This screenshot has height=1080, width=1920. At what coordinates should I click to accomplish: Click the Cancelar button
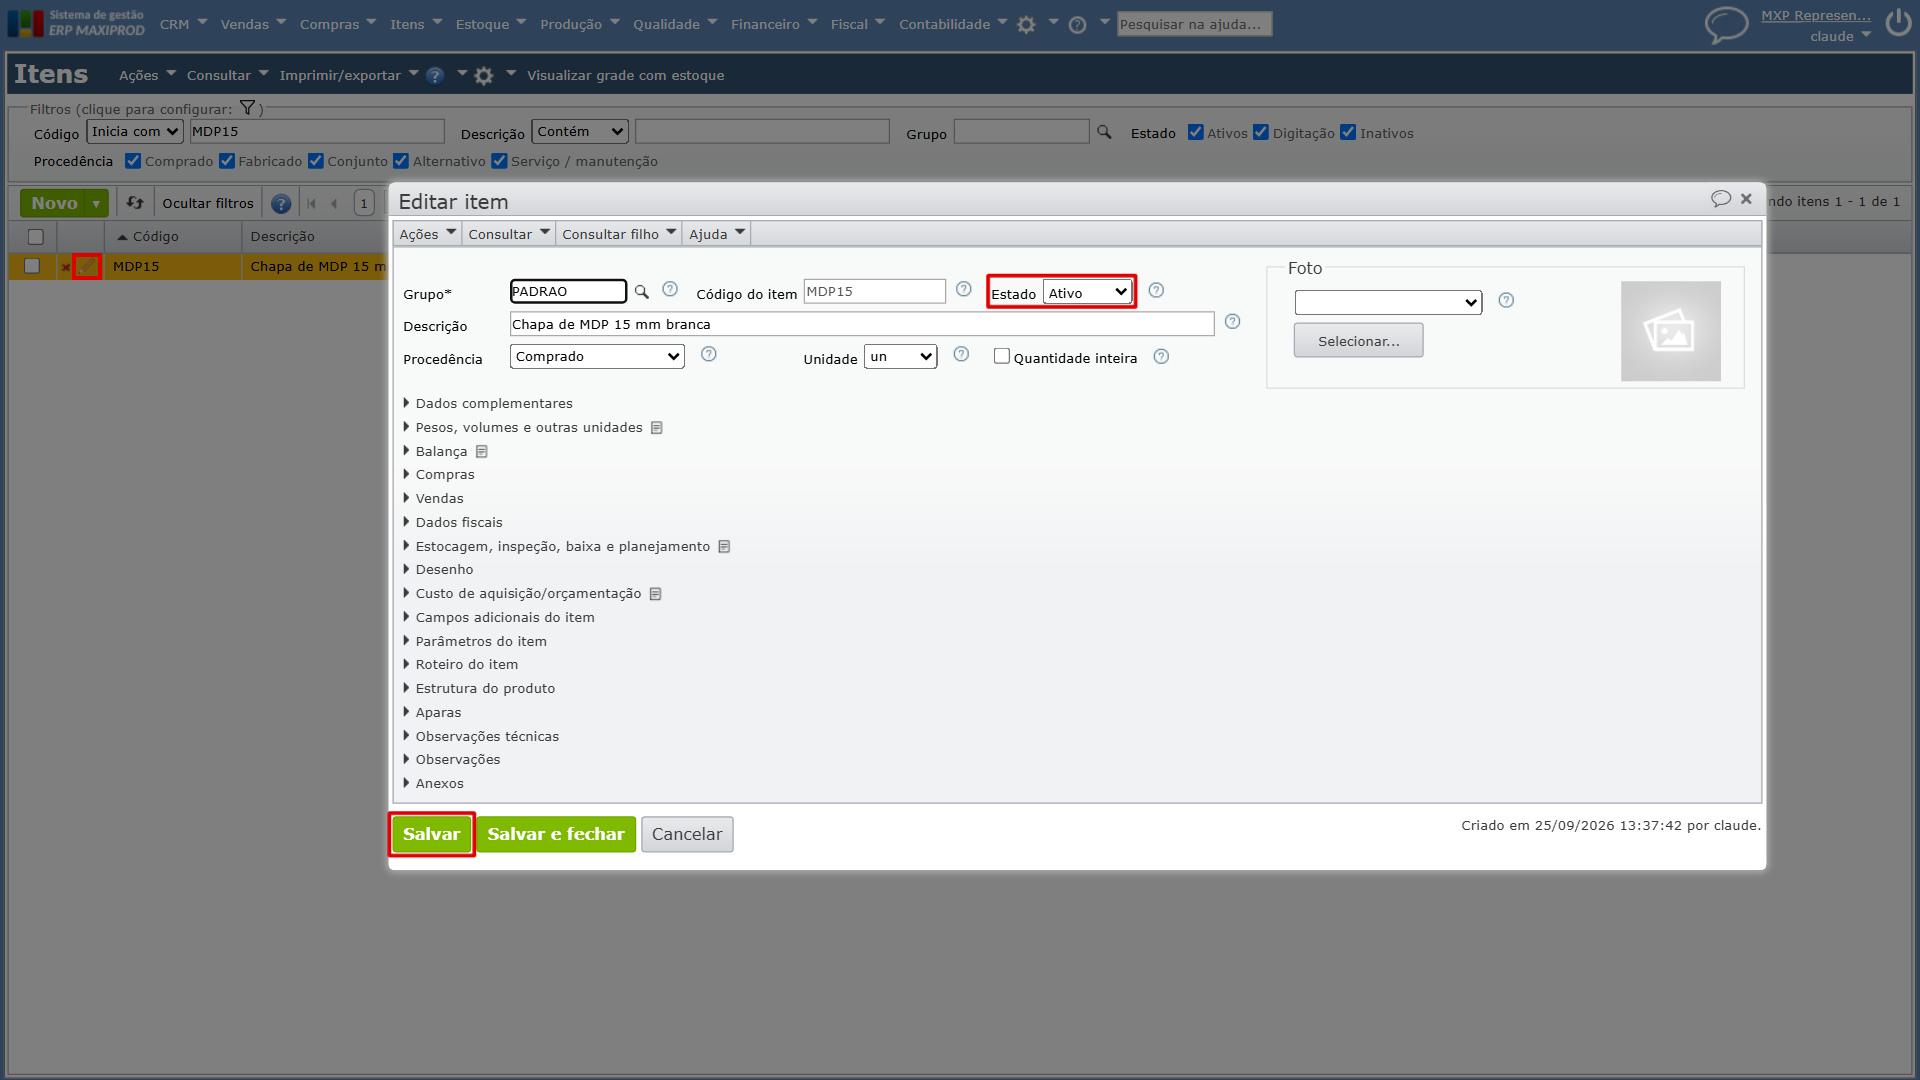[687, 834]
